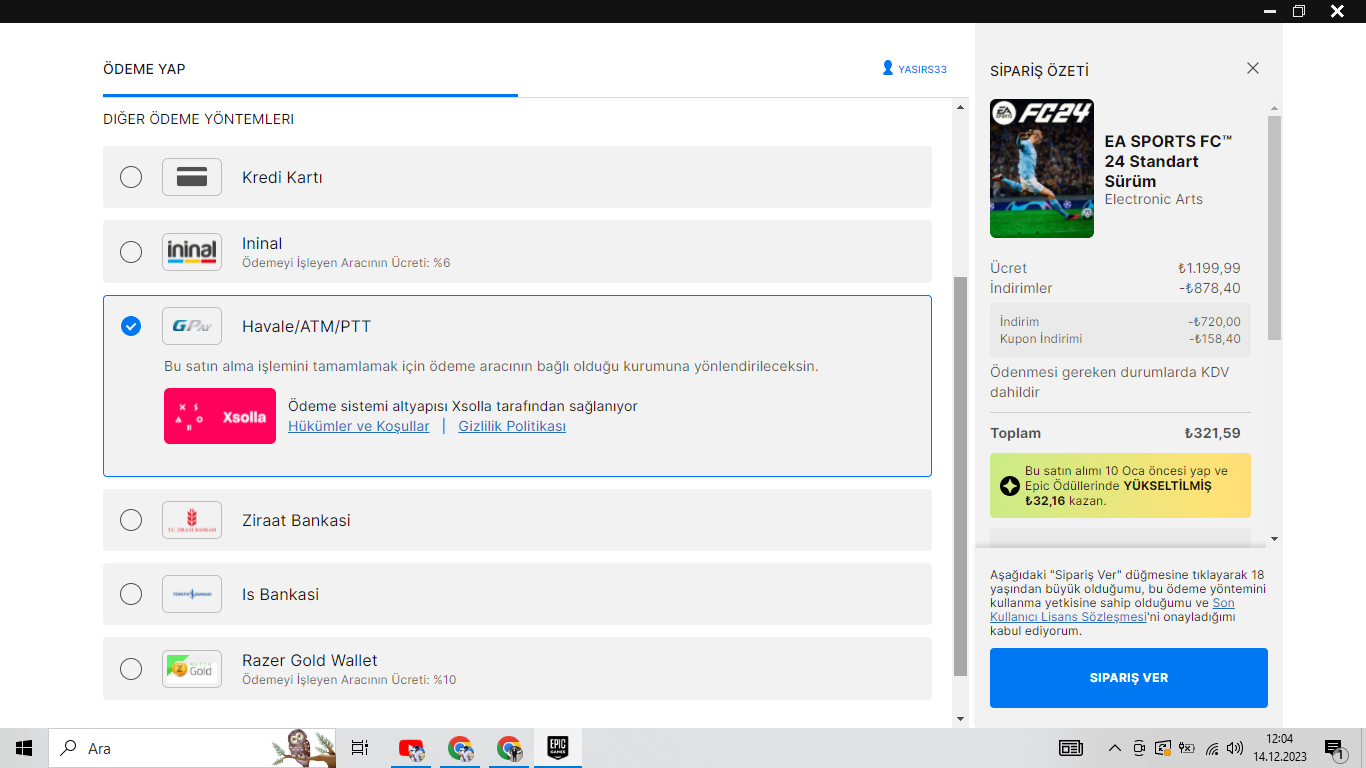
Task: Open the taskbar clock showing 12:04
Action: (x=1279, y=748)
